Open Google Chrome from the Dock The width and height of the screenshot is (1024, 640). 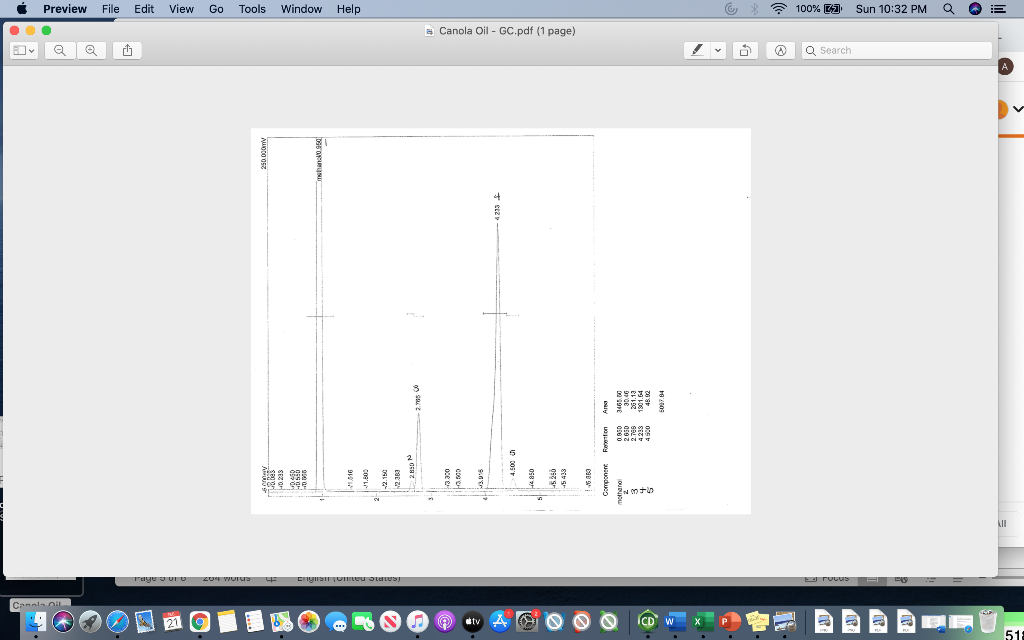[199, 621]
